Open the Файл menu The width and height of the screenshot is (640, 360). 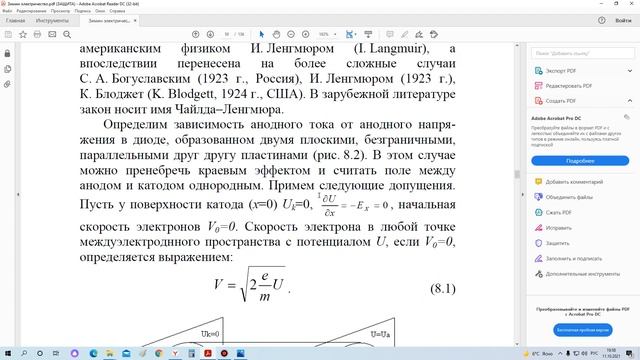[7, 11]
